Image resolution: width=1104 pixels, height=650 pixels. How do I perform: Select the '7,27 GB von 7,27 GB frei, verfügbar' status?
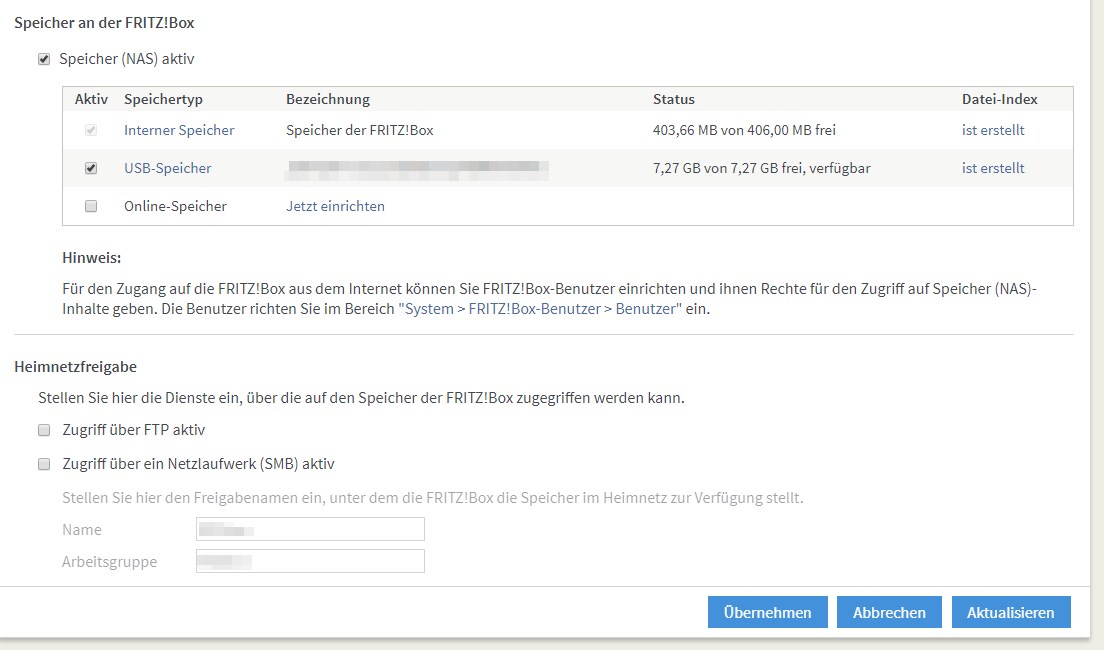(762, 168)
